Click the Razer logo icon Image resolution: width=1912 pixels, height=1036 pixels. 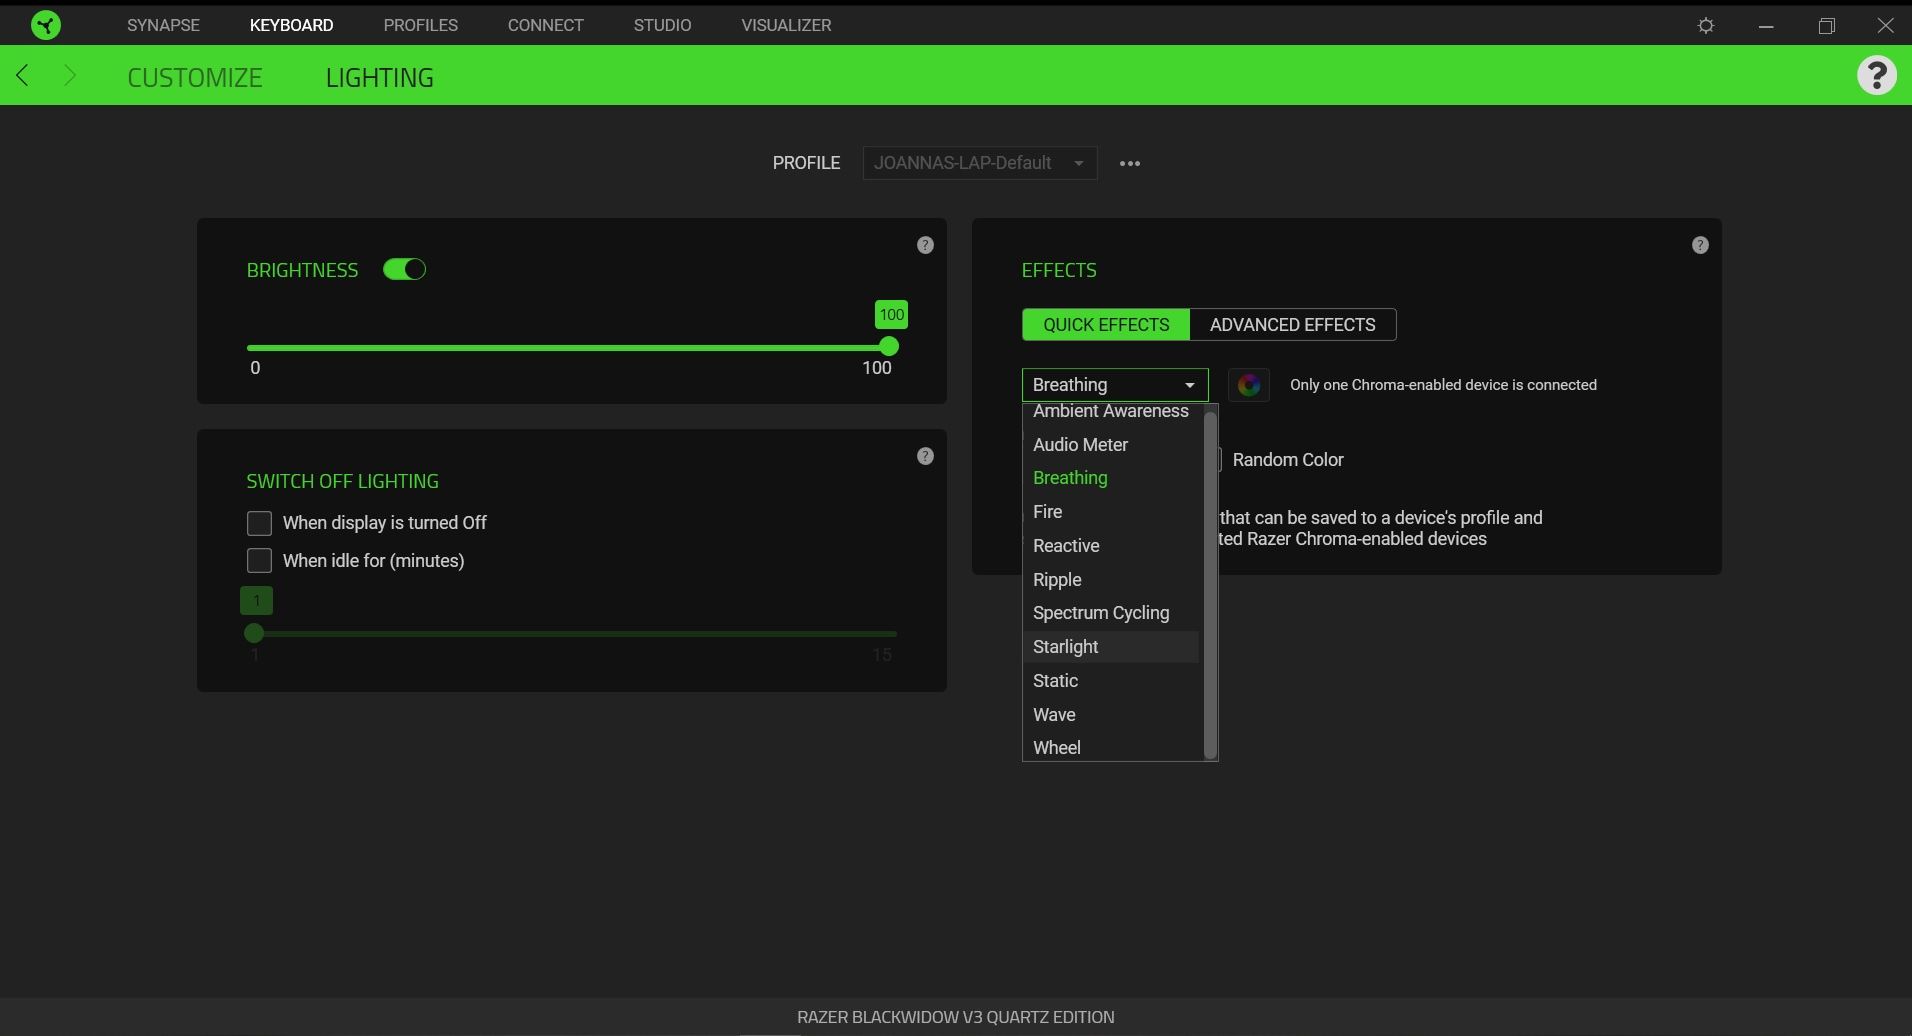[x=46, y=25]
